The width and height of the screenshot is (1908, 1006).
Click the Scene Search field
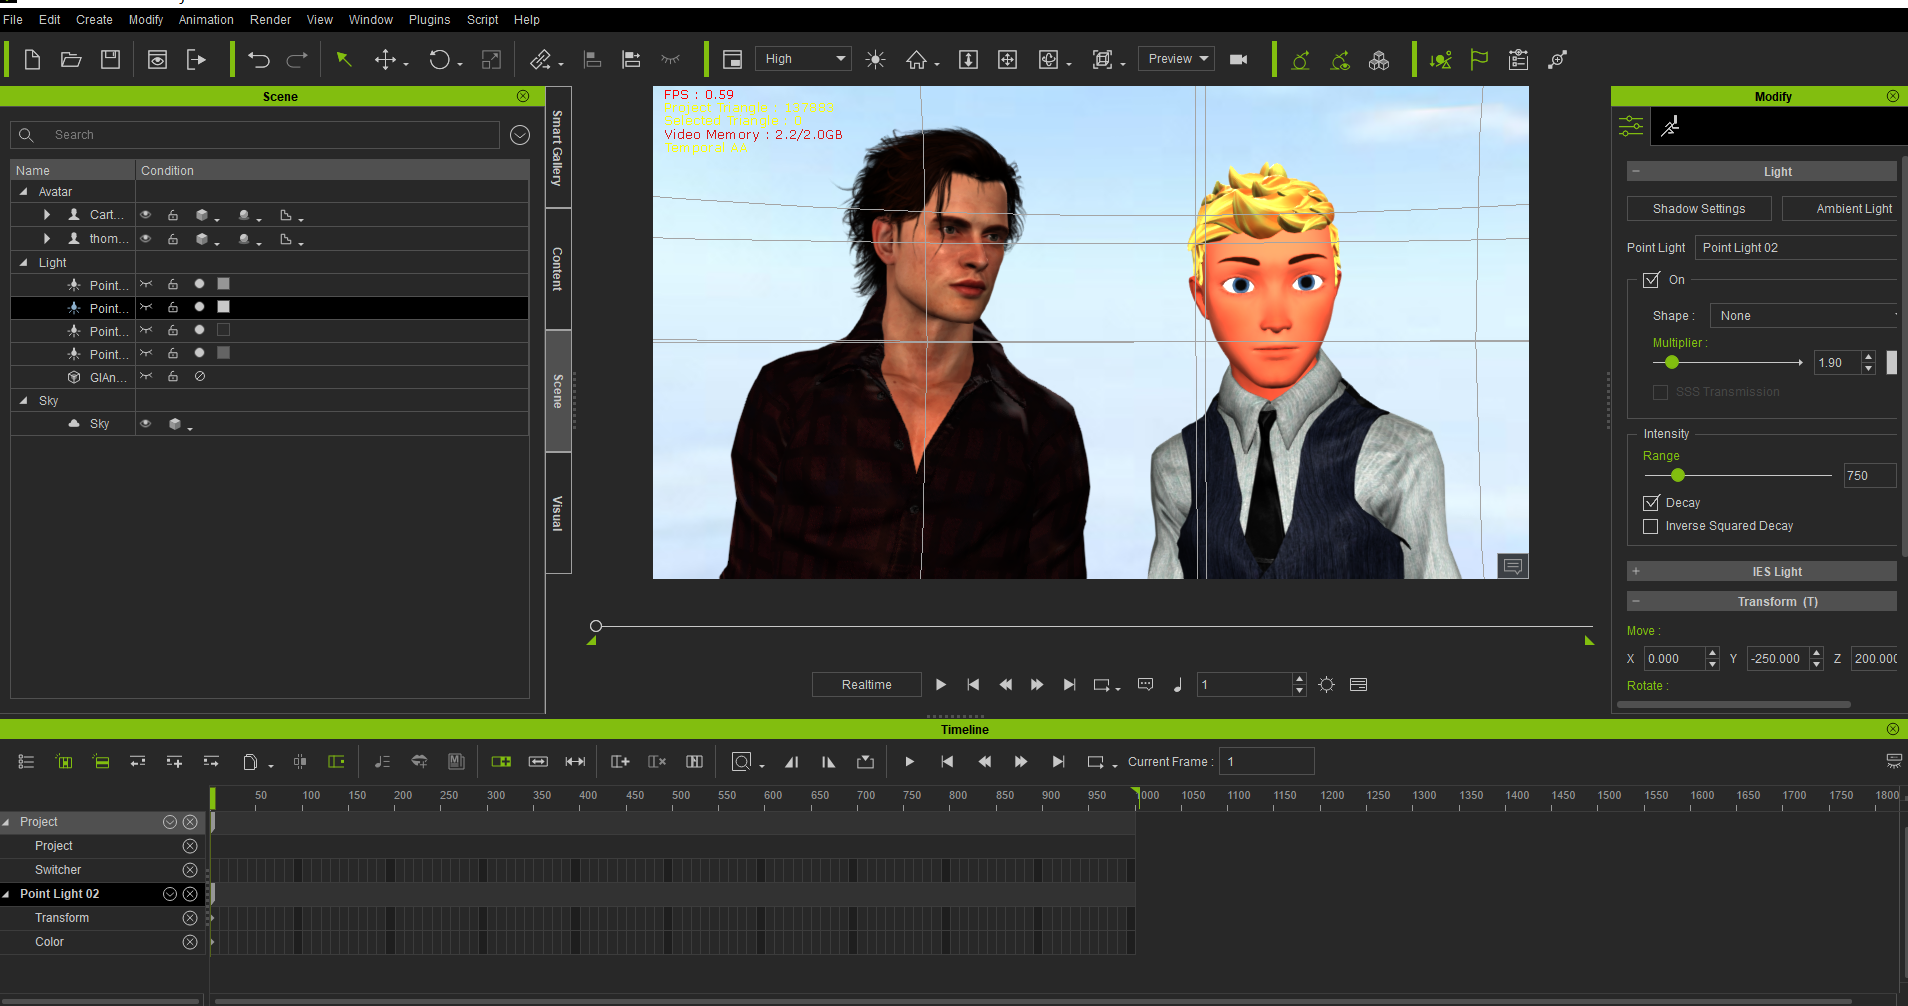[255, 135]
